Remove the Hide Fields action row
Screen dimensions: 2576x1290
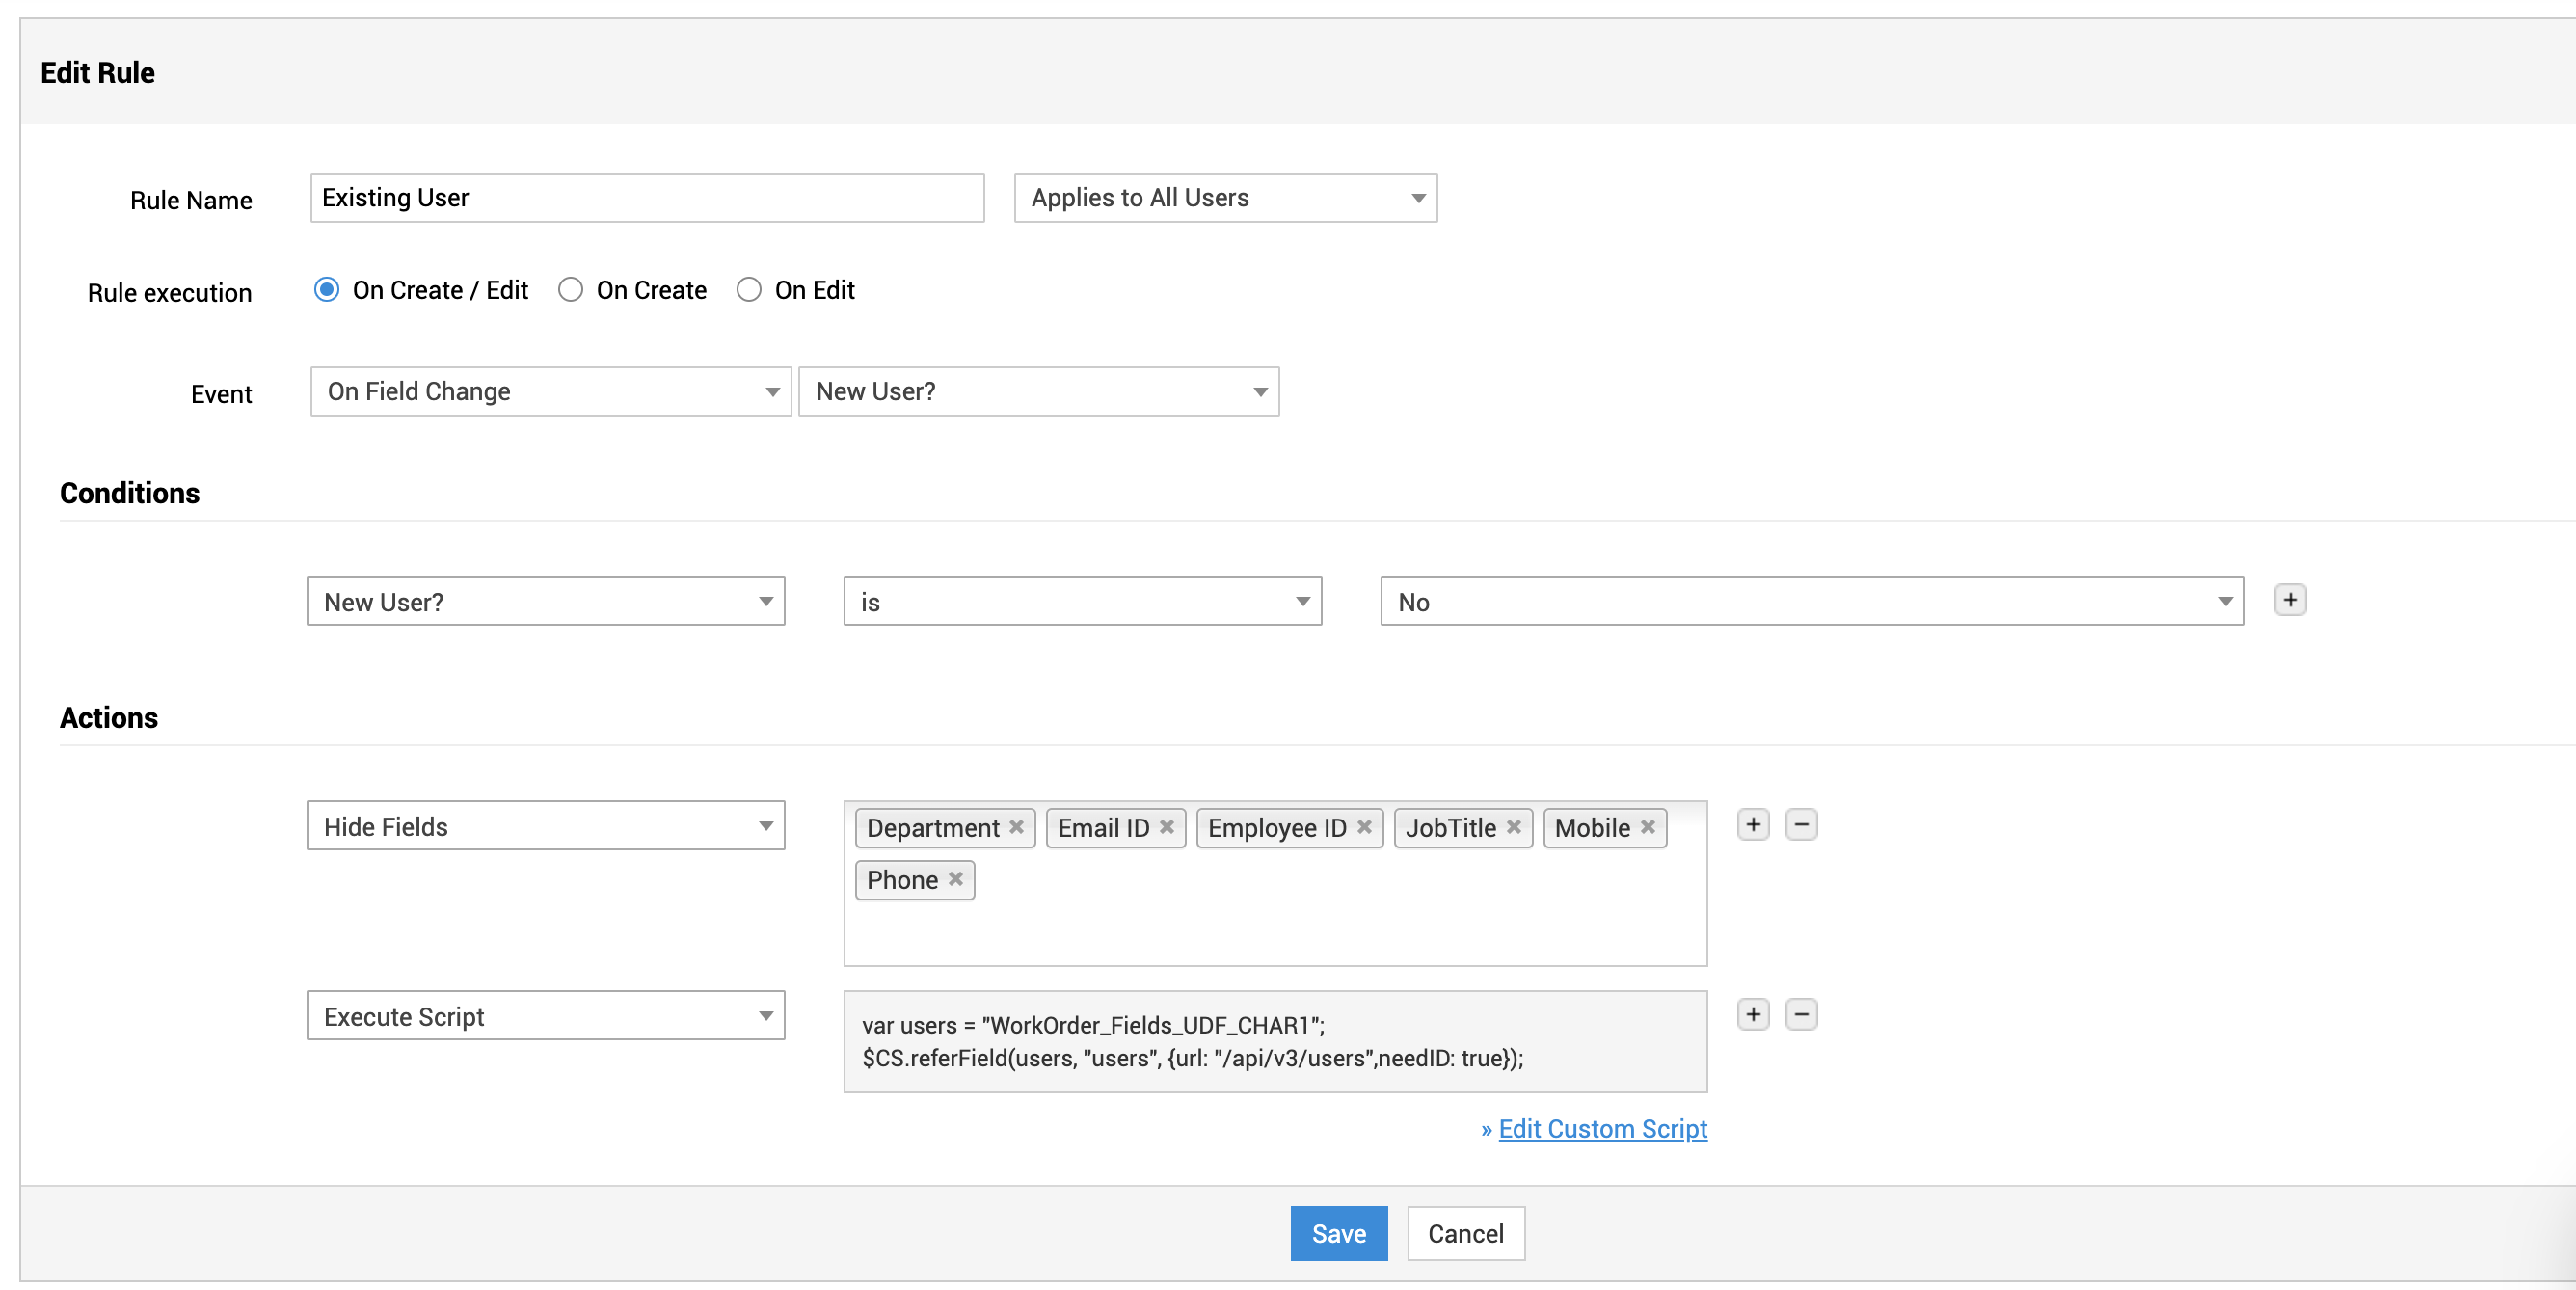point(1800,825)
